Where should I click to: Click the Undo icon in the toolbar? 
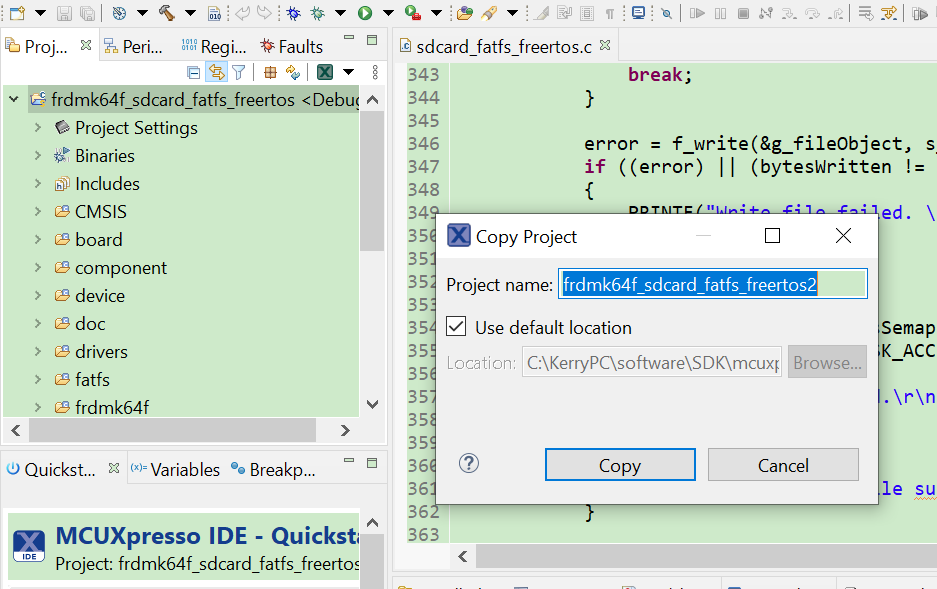(x=242, y=13)
